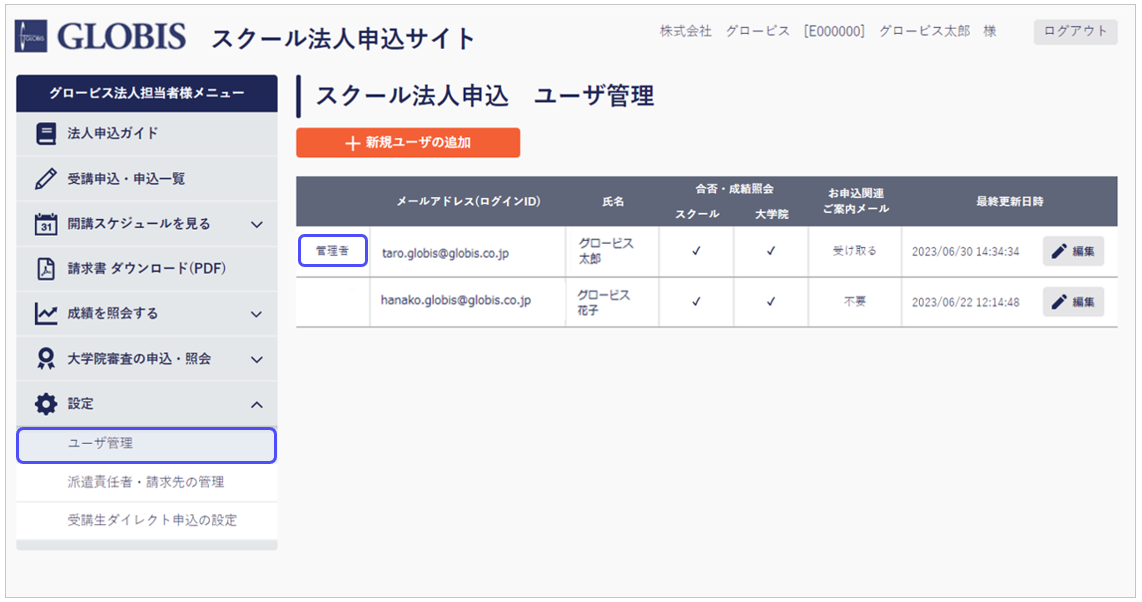Click the GLOBIS logo icon
Screen dimensions: 1142x602
coord(31,36)
